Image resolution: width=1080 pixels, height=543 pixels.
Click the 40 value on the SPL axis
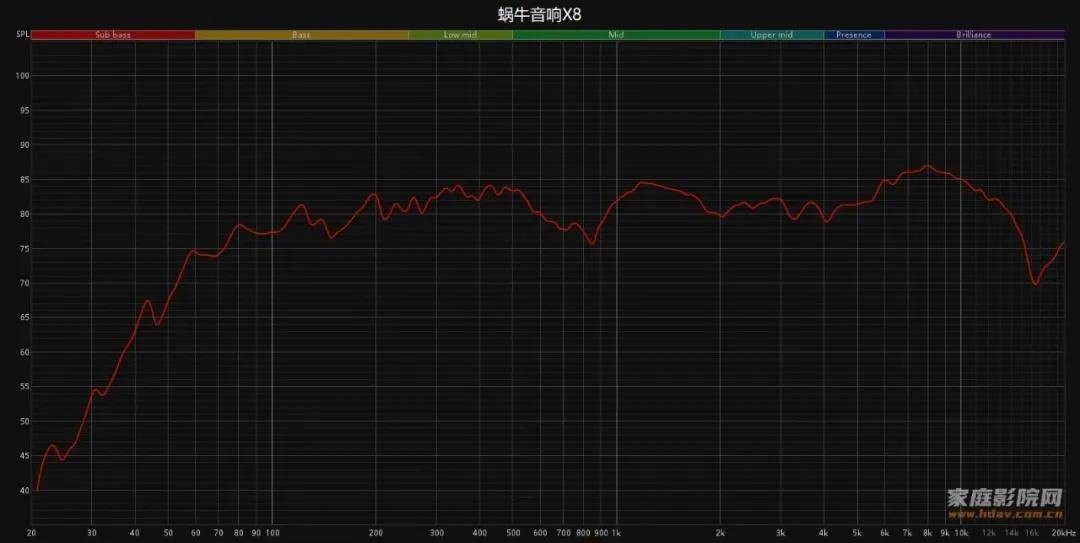(24, 490)
